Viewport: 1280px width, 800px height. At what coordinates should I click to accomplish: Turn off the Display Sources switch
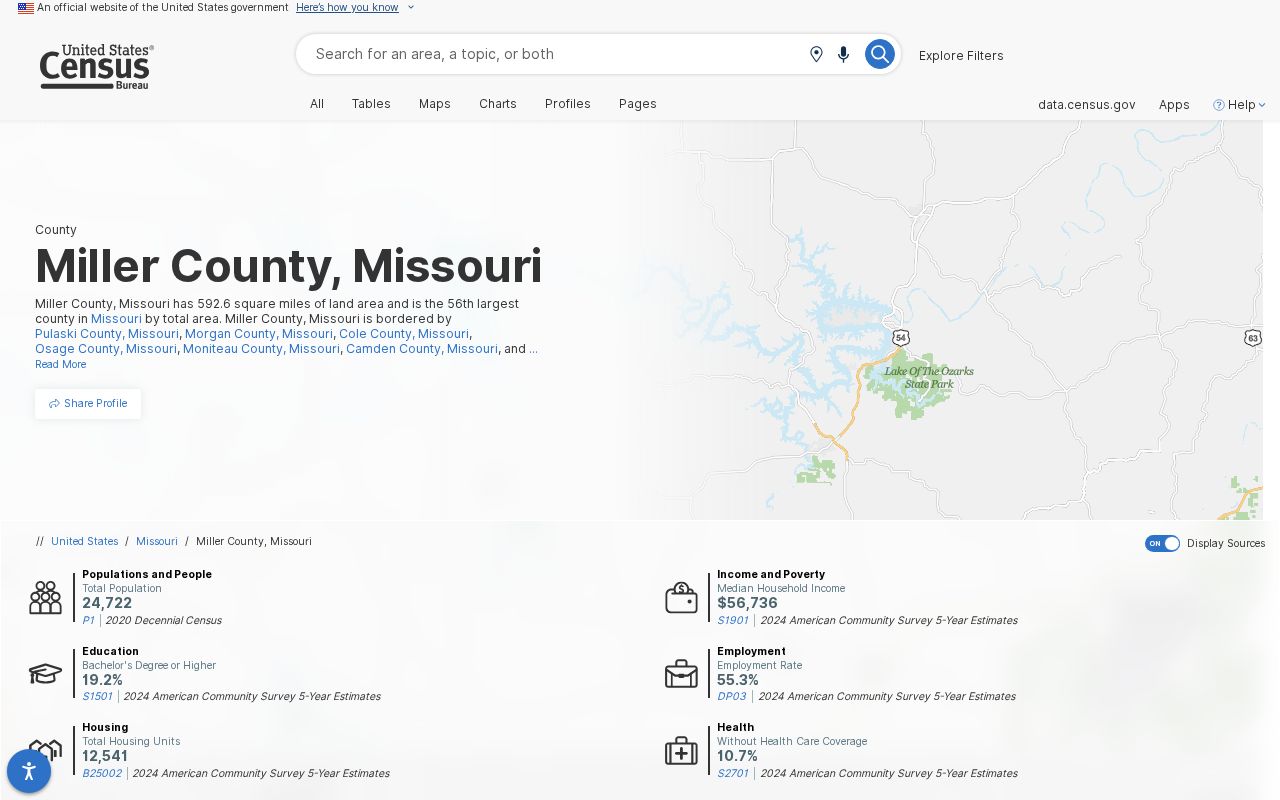pyautogui.click(x=1162, y=543)
